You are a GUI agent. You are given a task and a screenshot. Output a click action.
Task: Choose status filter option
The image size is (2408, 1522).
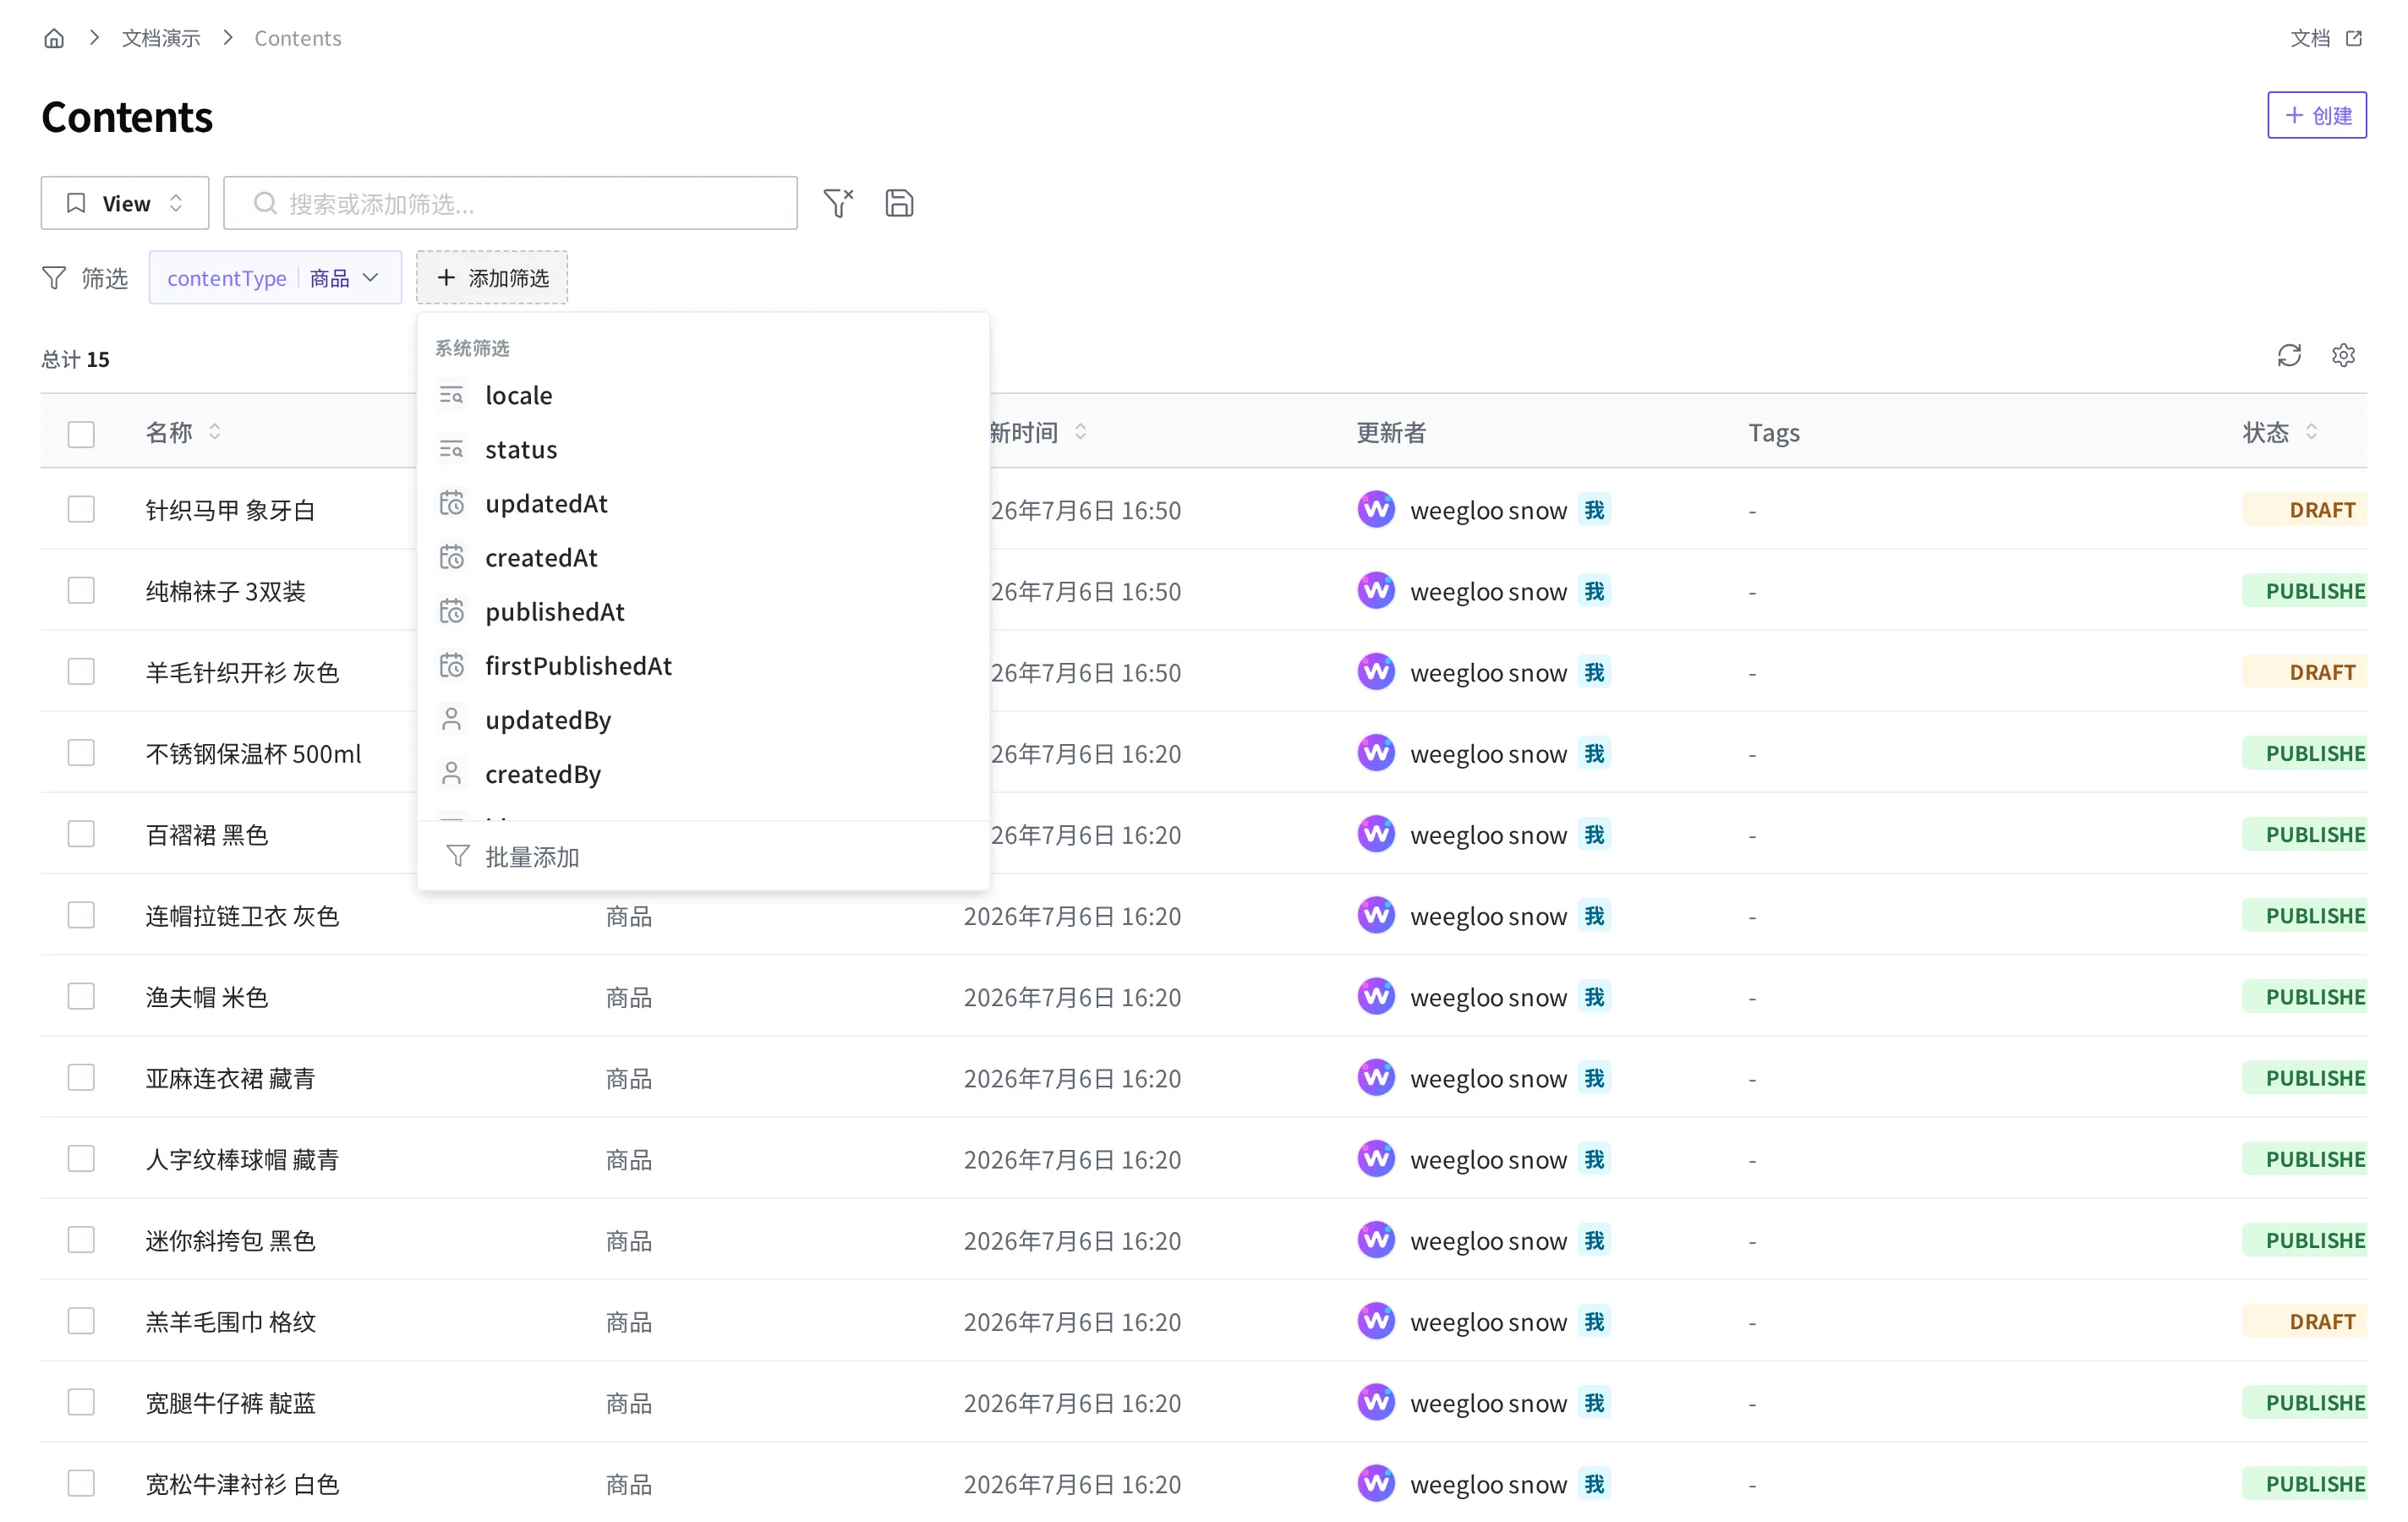point(703,449)
